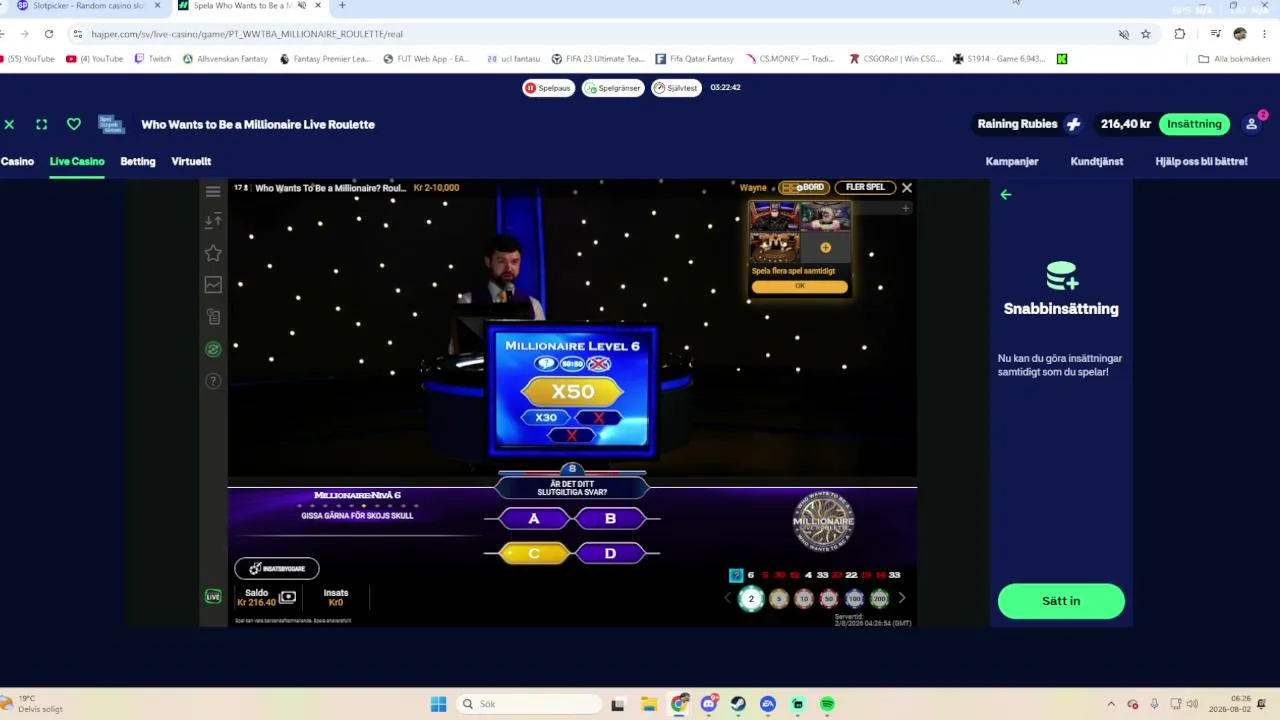
Task: Close the live game video with X
Action: click(907, 187)
